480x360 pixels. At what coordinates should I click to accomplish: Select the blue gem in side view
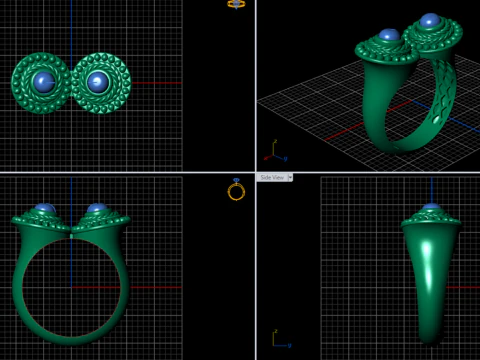pyautogui.click(x=432, y=207)
